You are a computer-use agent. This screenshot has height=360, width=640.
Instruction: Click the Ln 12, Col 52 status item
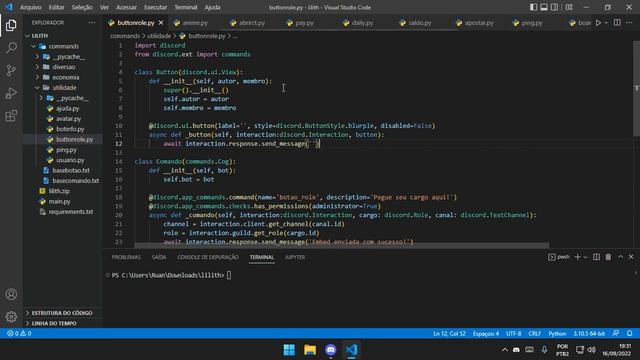pyautogui.click(x=449, y=333)
